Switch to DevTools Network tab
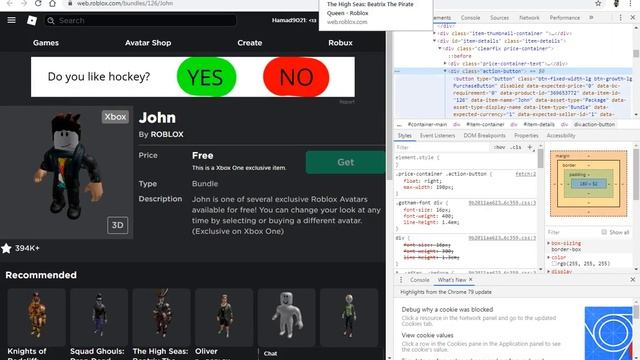 click(529, 18)
